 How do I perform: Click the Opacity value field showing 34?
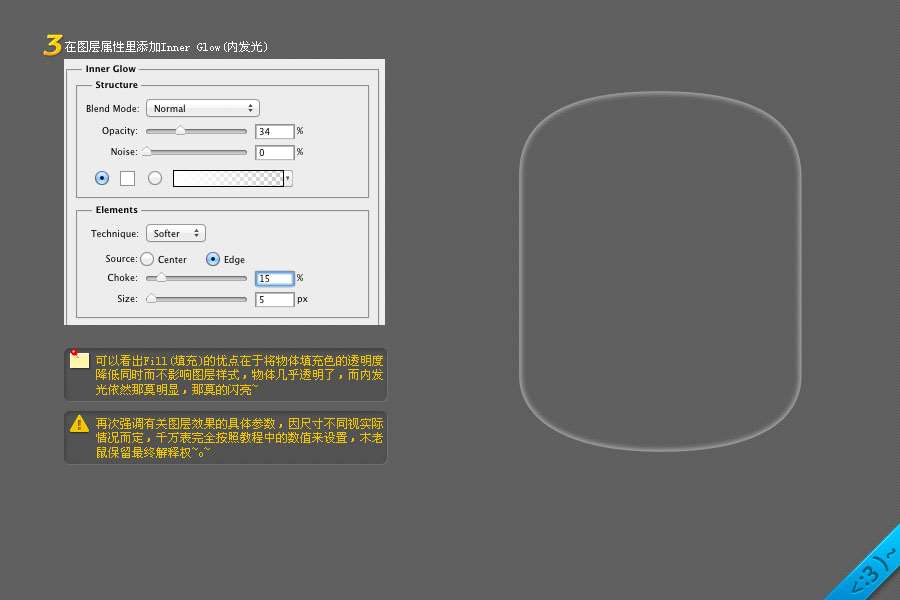click(x=274, y=131)
